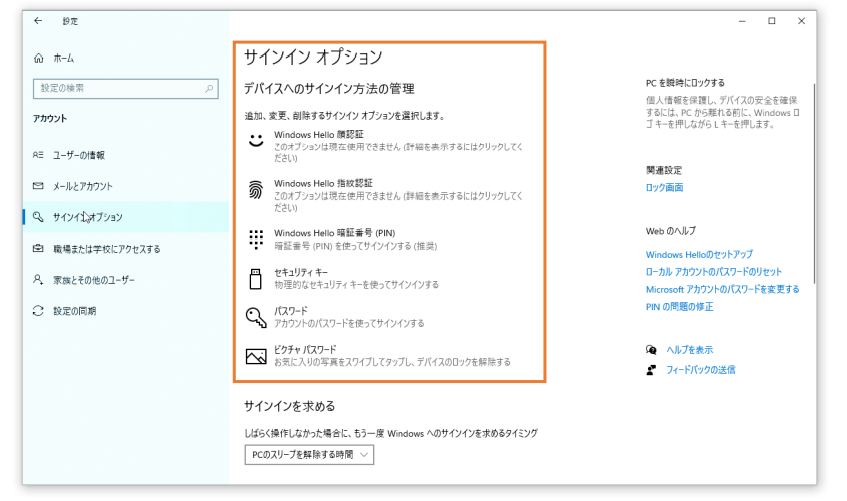847x501 pixels.
Task: Click the フィードバックの送信 link
Action: [701, 370]
